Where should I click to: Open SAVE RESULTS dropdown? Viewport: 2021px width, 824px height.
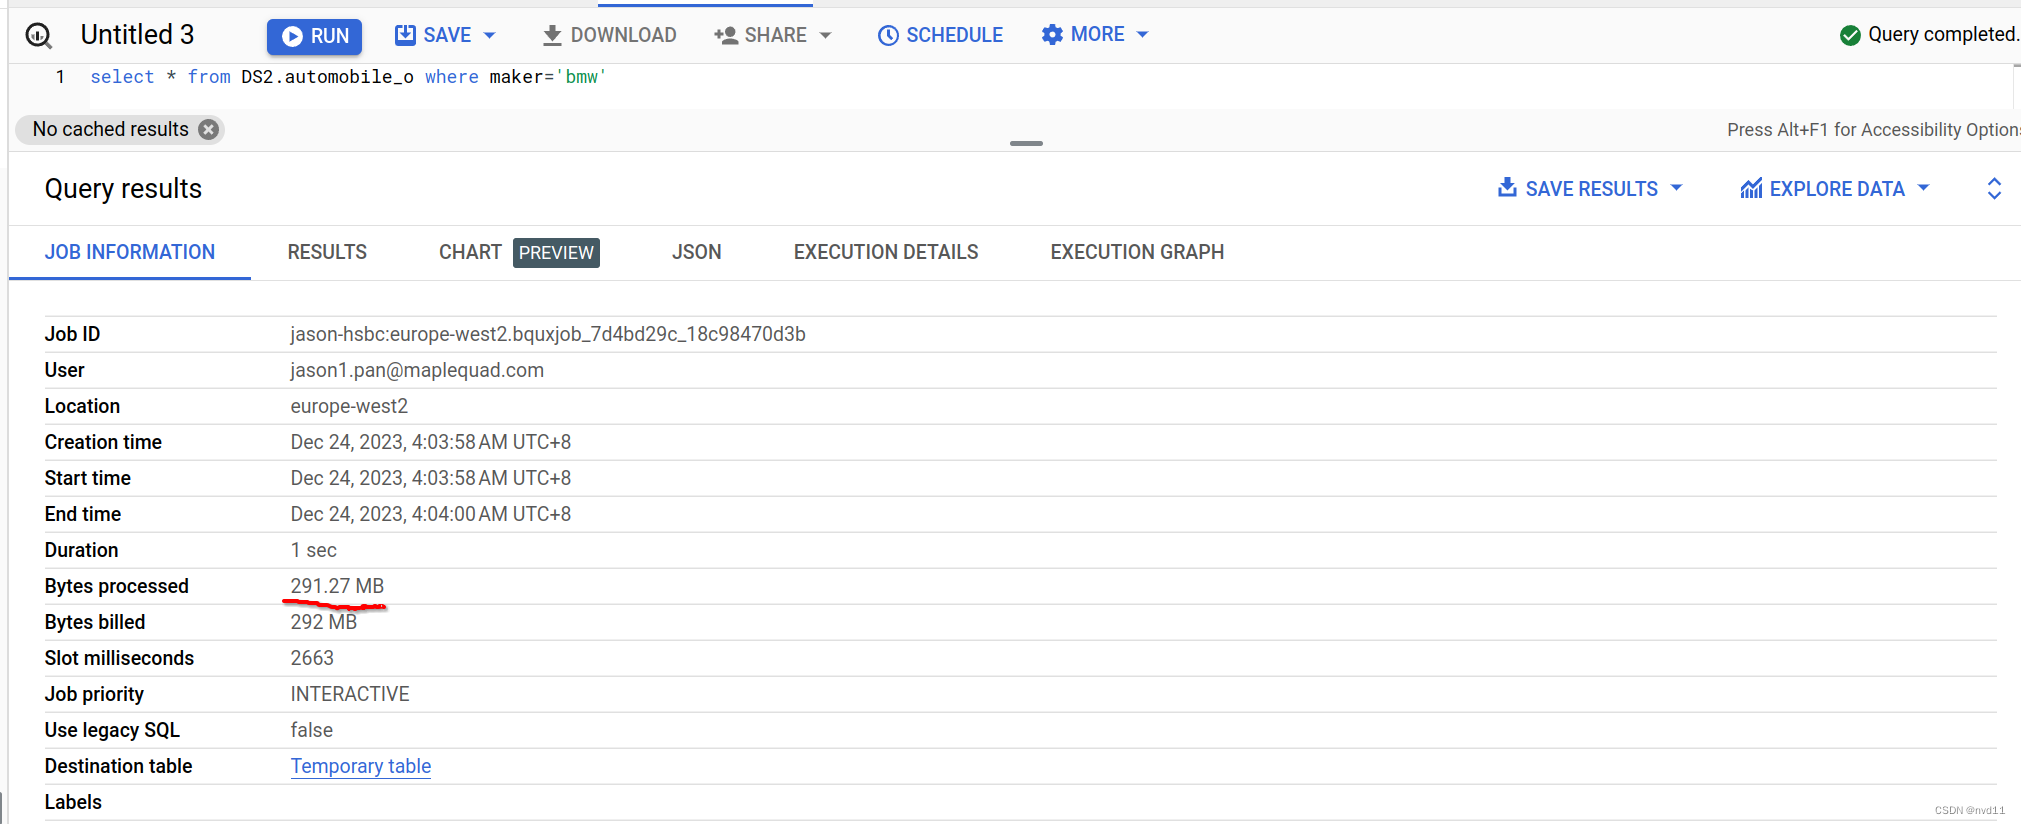point(1590,188)
